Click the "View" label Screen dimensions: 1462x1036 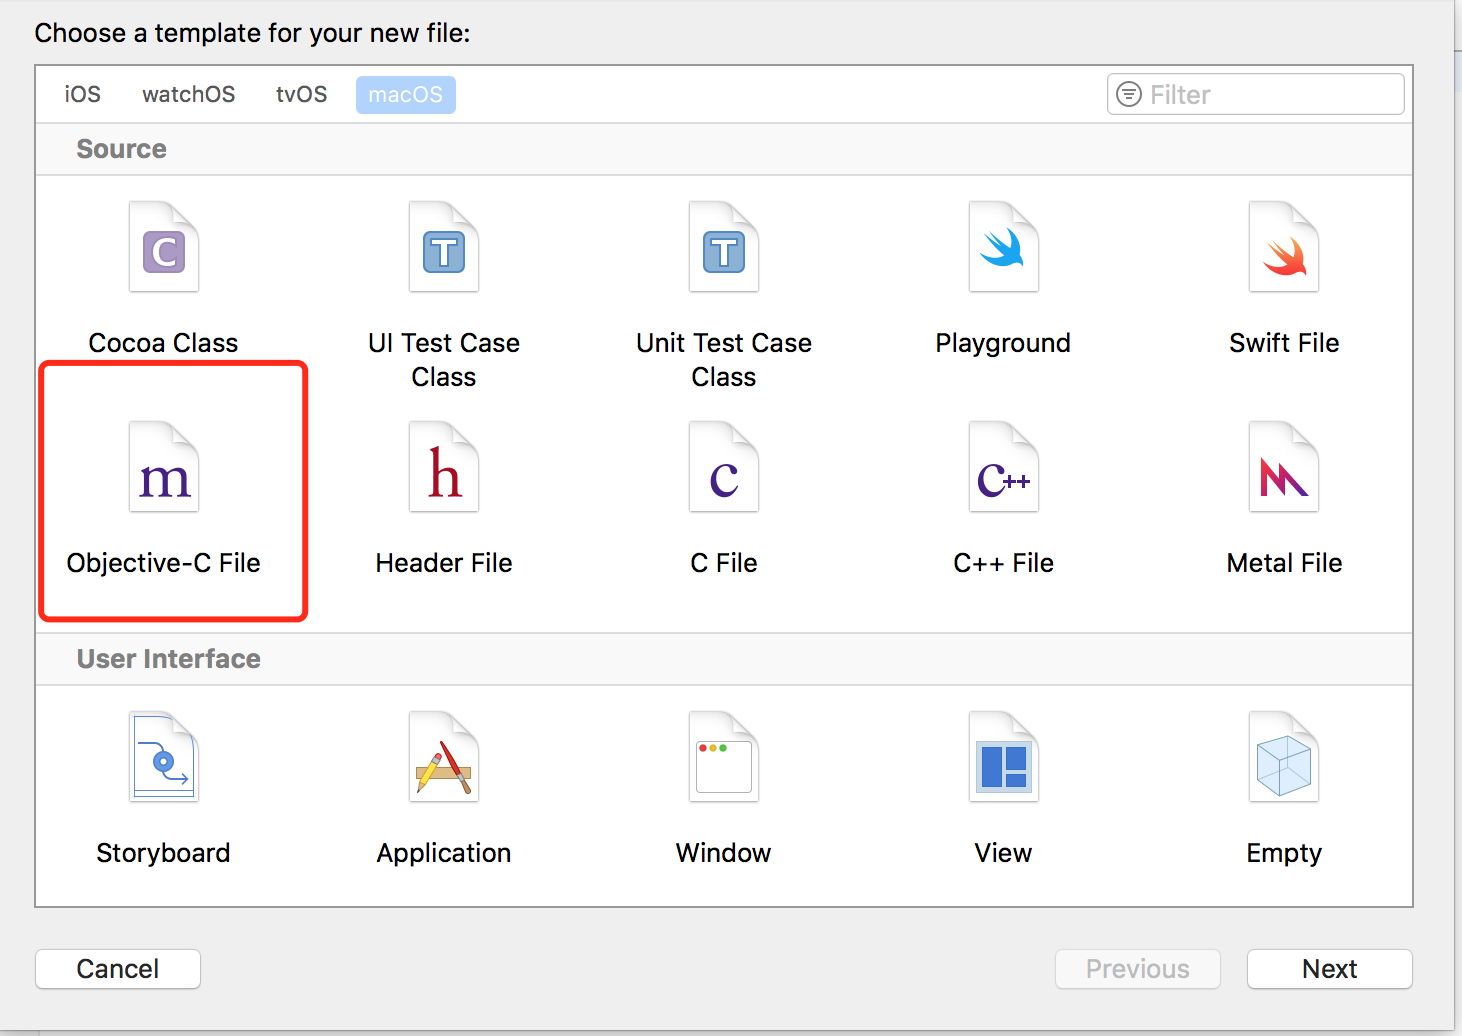[x=1004, y=853]
